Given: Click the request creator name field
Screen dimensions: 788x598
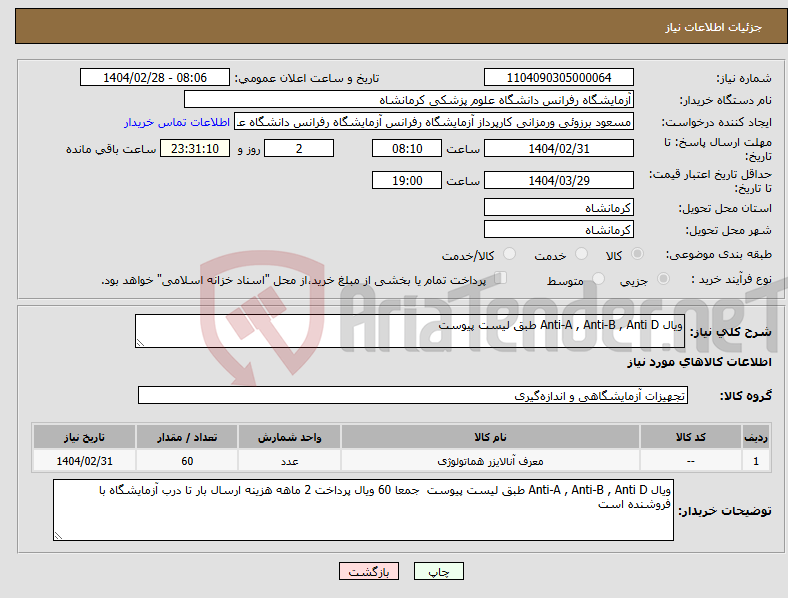Looking at the screenshot, I should (434, 122).
